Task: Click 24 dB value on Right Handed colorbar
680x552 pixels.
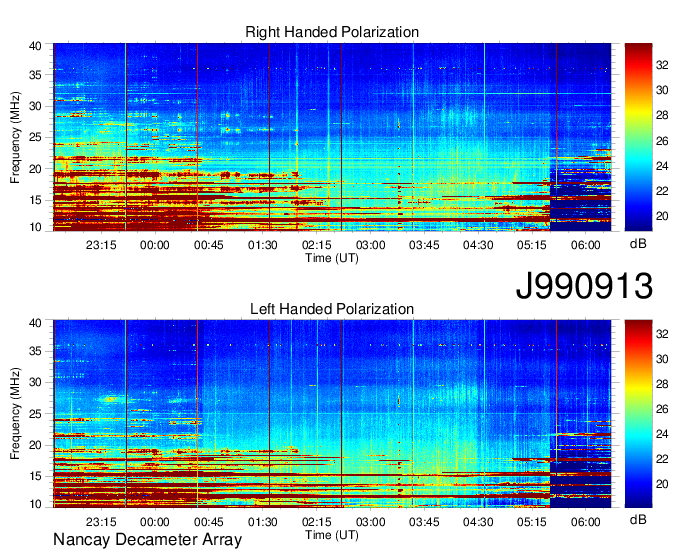Action: click(x=662, y=166)
